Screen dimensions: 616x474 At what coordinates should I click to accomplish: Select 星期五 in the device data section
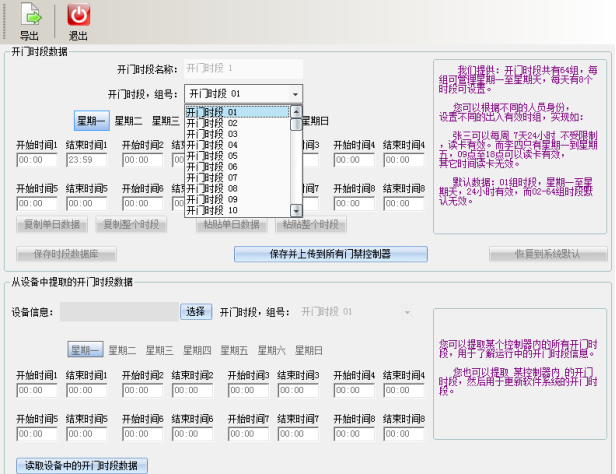(x=234, y=350)
